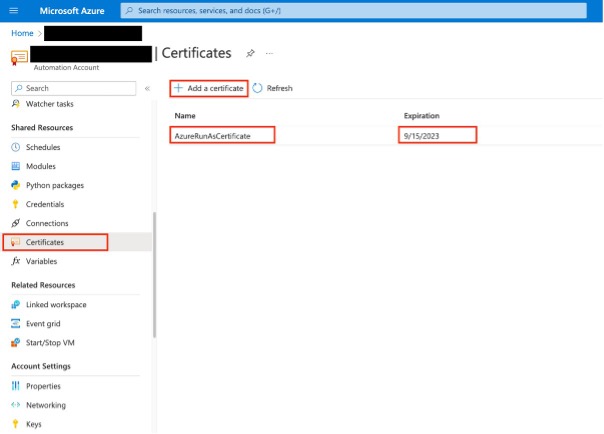Click the Connections plug icon
This screenshot has height=434, width=604.
pyautogui.click(x=15, y=223)
